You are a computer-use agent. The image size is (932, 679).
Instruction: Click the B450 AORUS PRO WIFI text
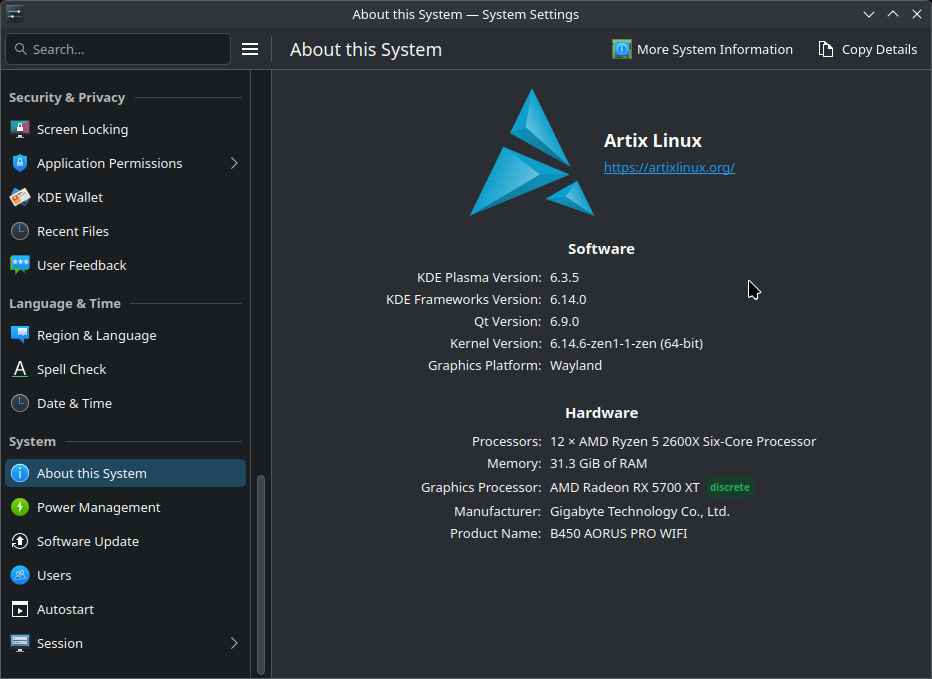click(x=618, y=533)
